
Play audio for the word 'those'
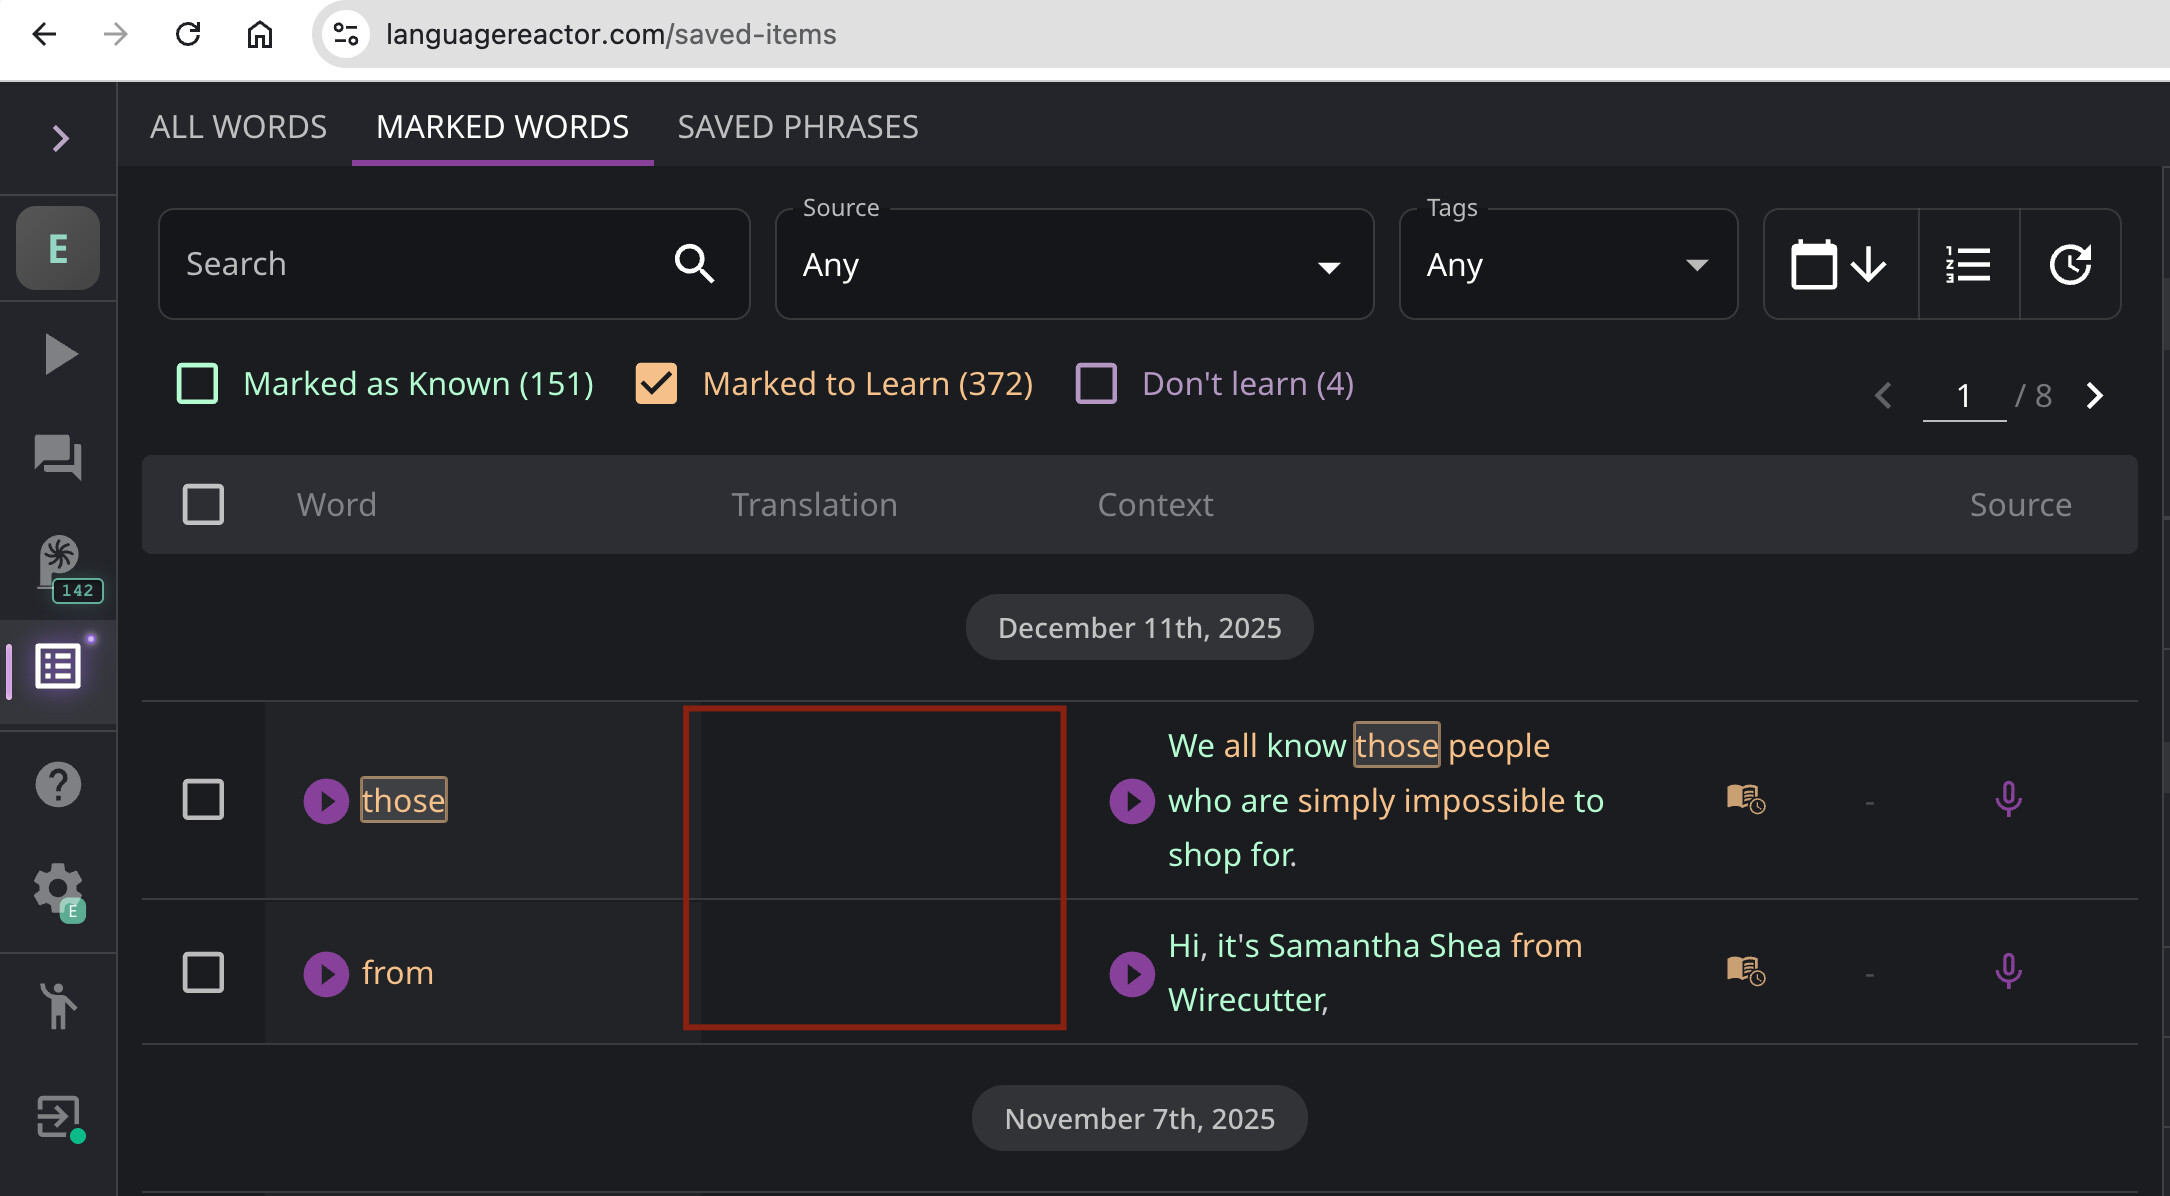(326, 801)
